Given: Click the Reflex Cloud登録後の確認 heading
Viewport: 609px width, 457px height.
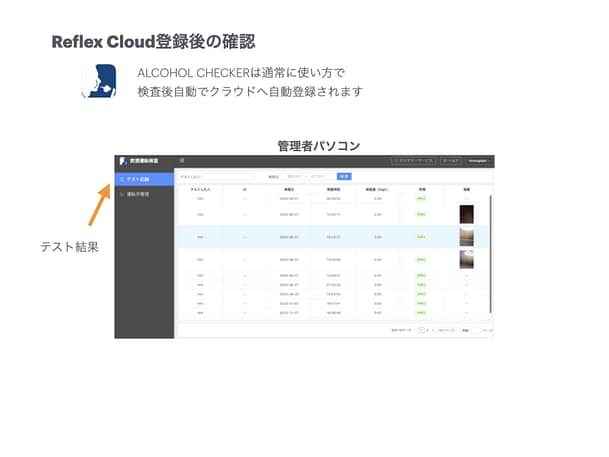Looking at the screenshot, I should (153, 42).
